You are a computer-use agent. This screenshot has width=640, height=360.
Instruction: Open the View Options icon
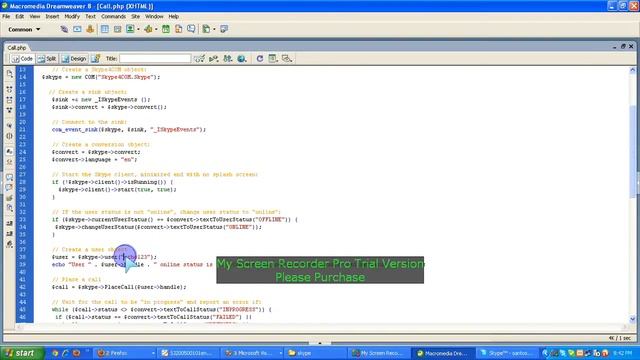coord(273,59)
